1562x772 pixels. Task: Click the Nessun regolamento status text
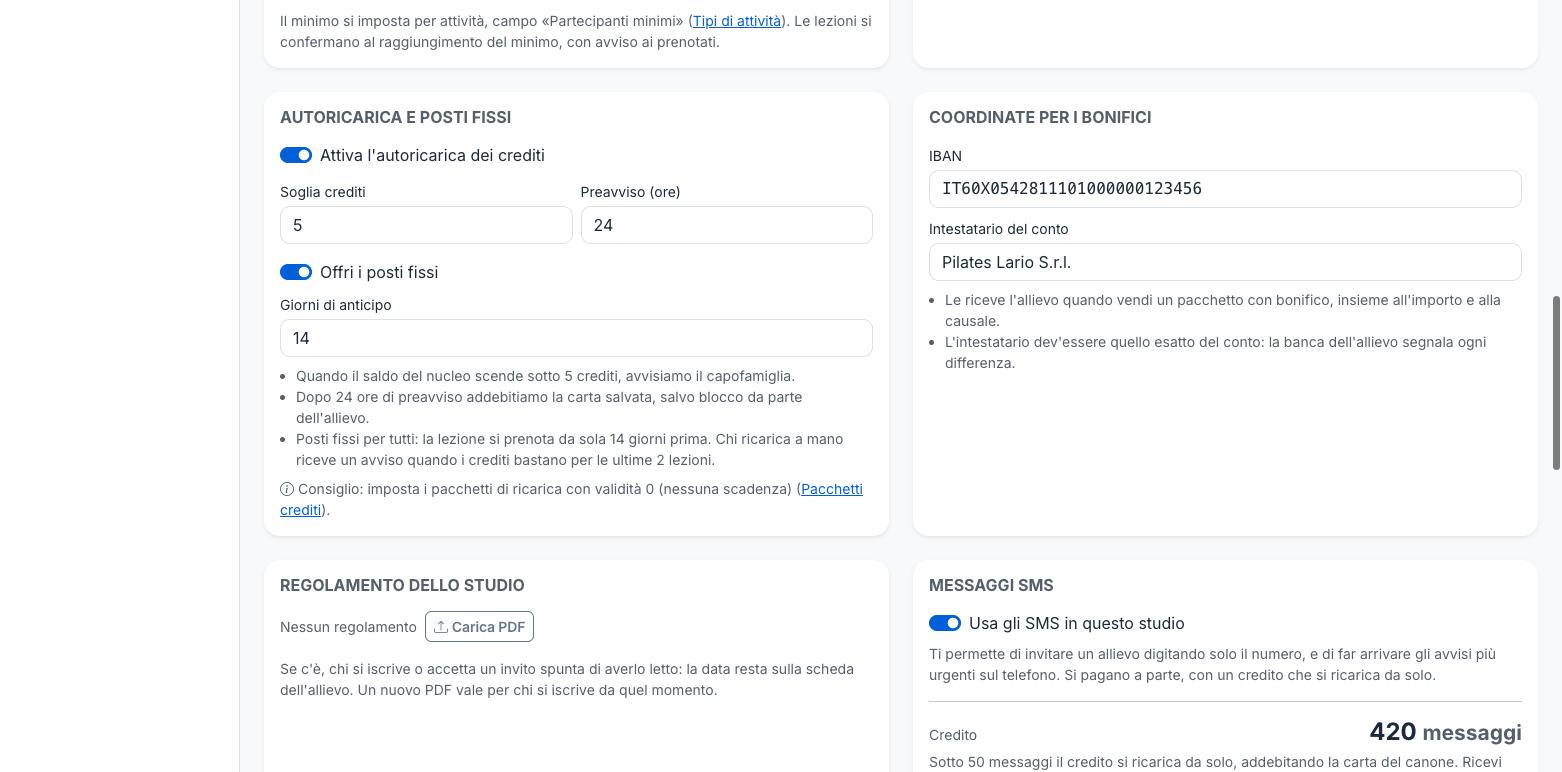[x=348, y=627]
